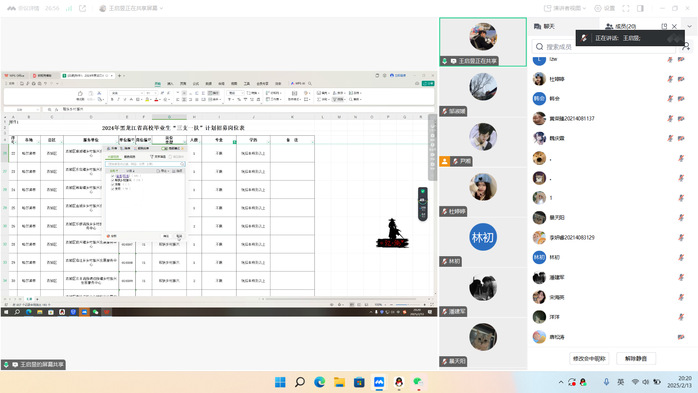Enter fullscreen mode via the top-bar icon
This screenshot has height=393, width=698.
point(626,8)
